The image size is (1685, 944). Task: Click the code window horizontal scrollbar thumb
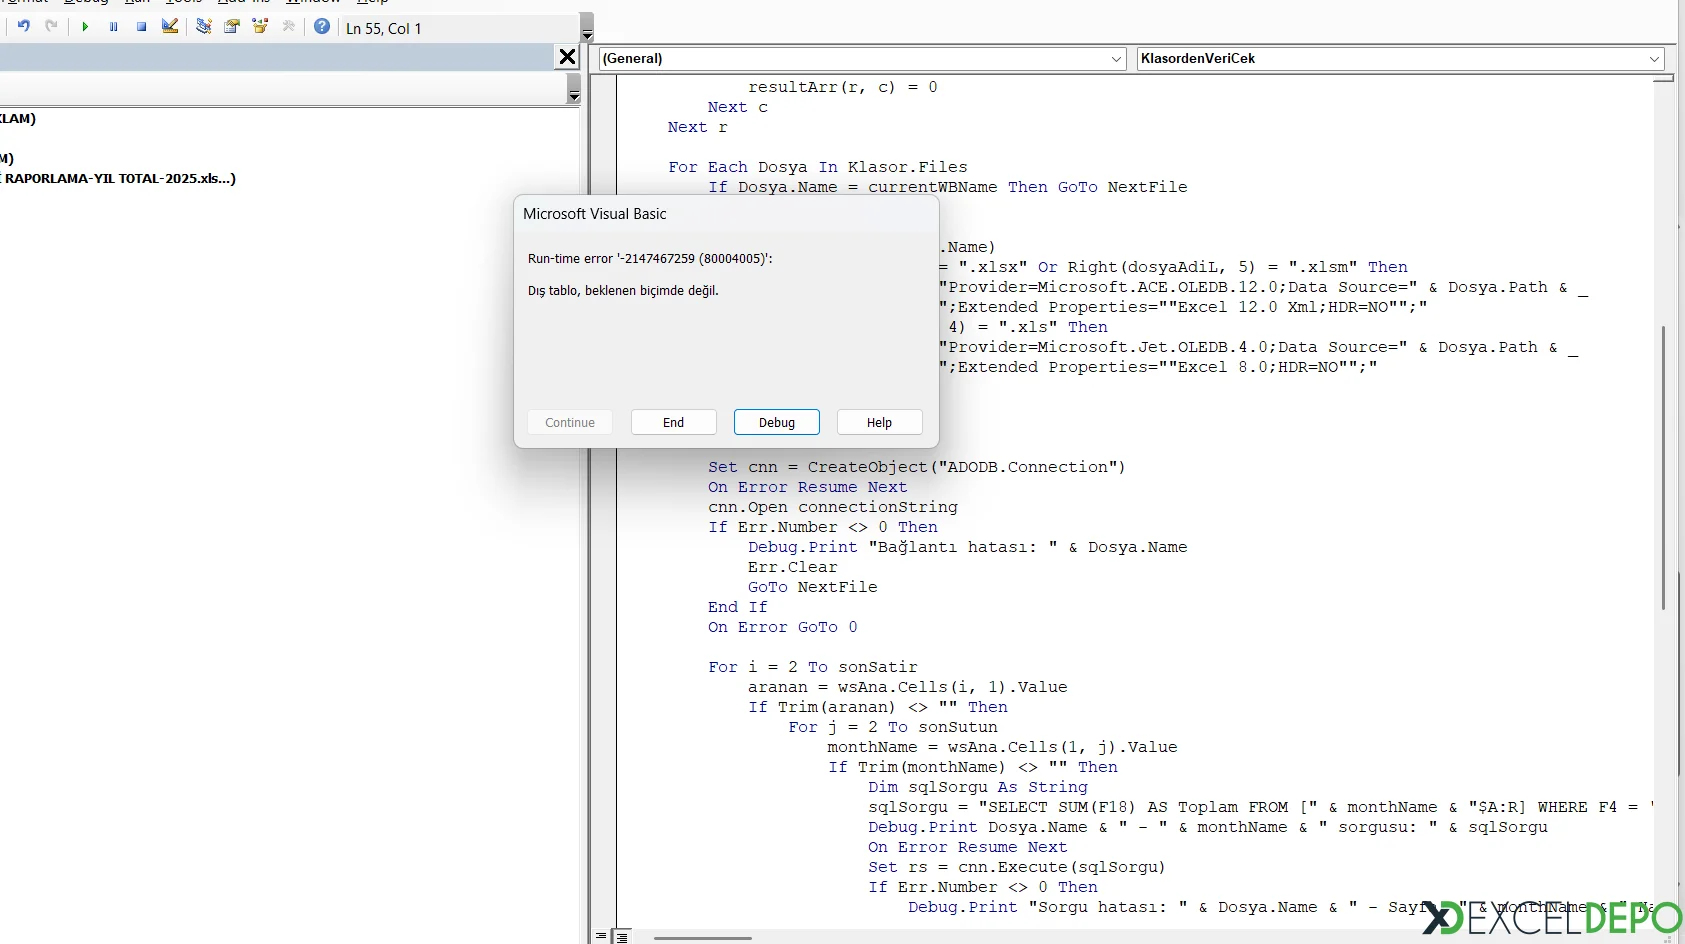tap(703, 938)
